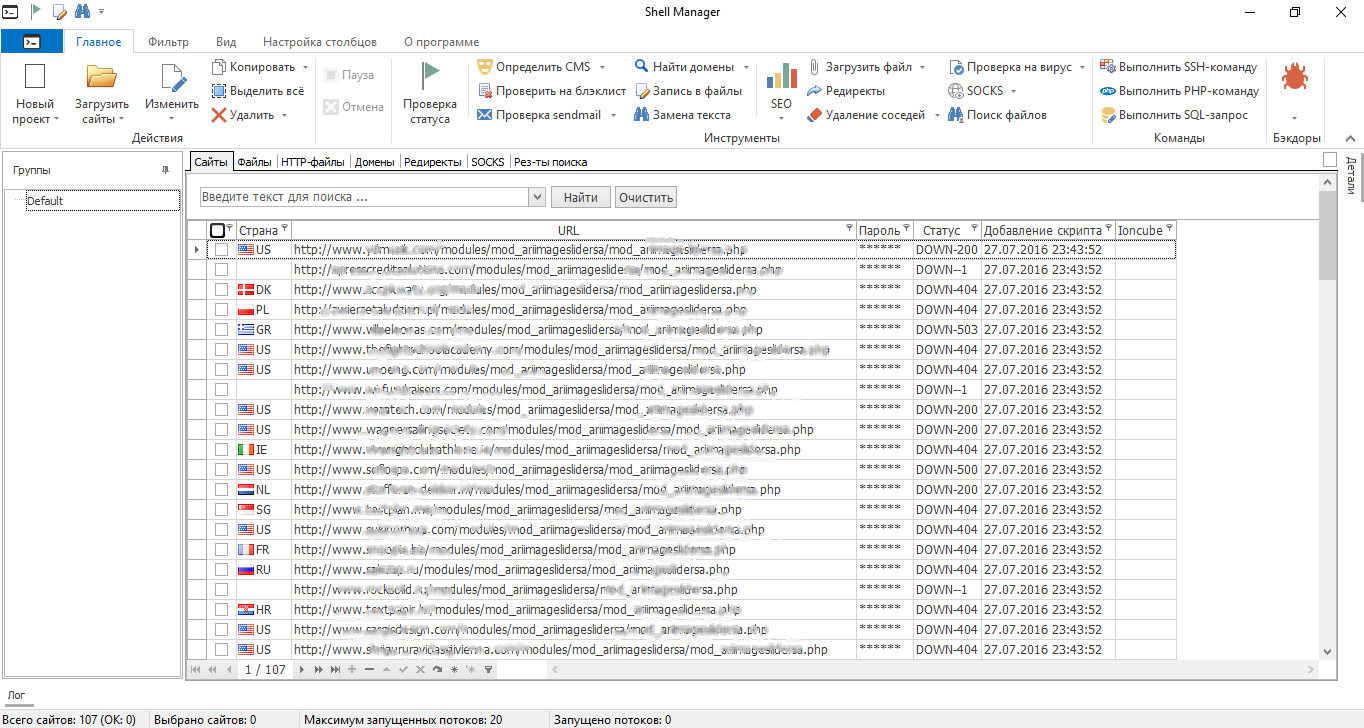Go to next record in grid navigator

[301, 669]
